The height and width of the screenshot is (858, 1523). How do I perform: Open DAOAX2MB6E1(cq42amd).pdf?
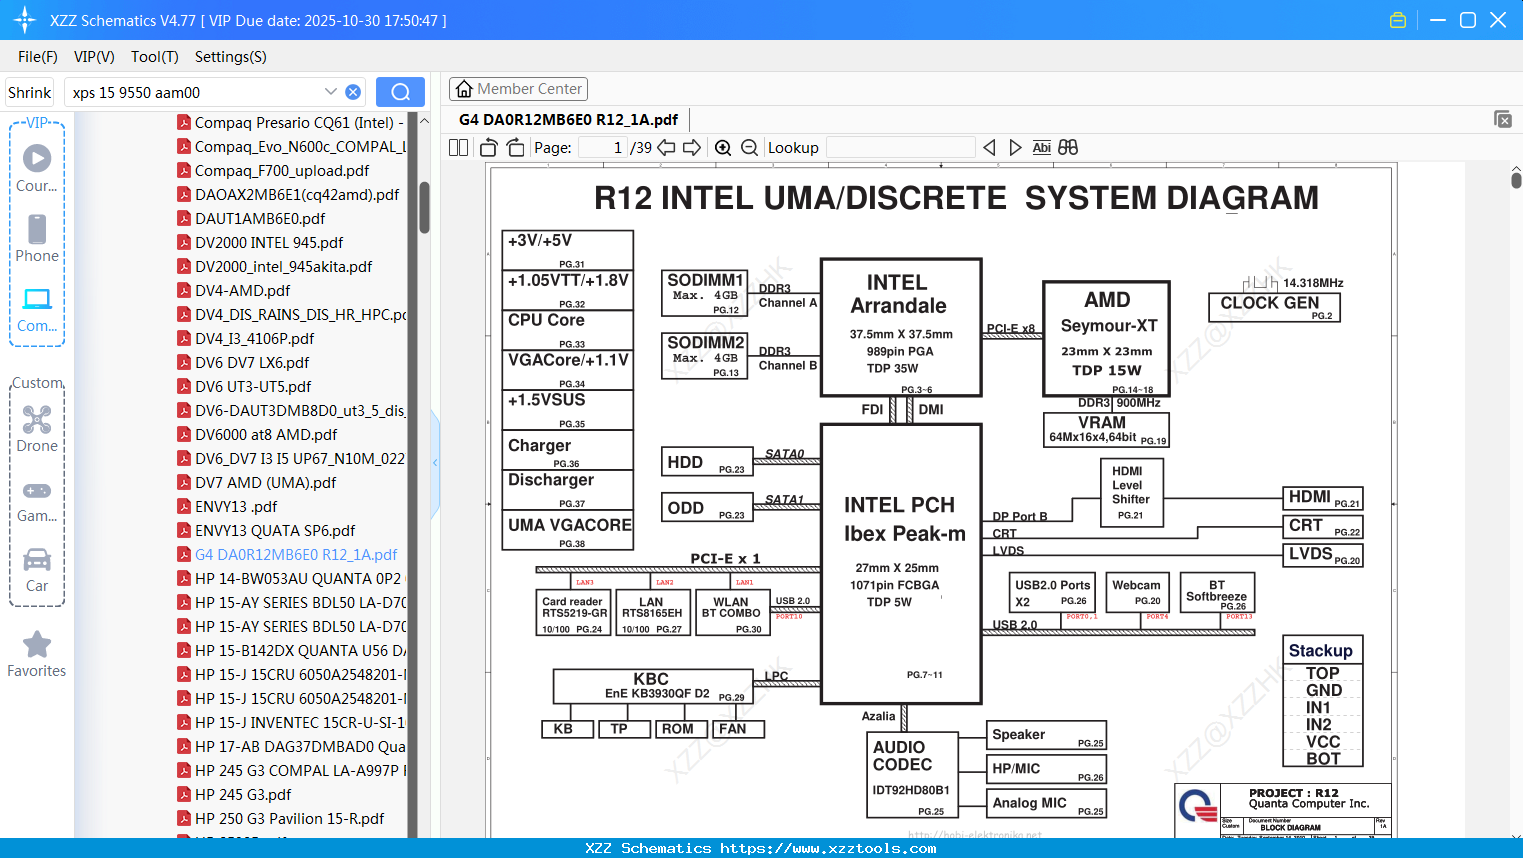288,194
